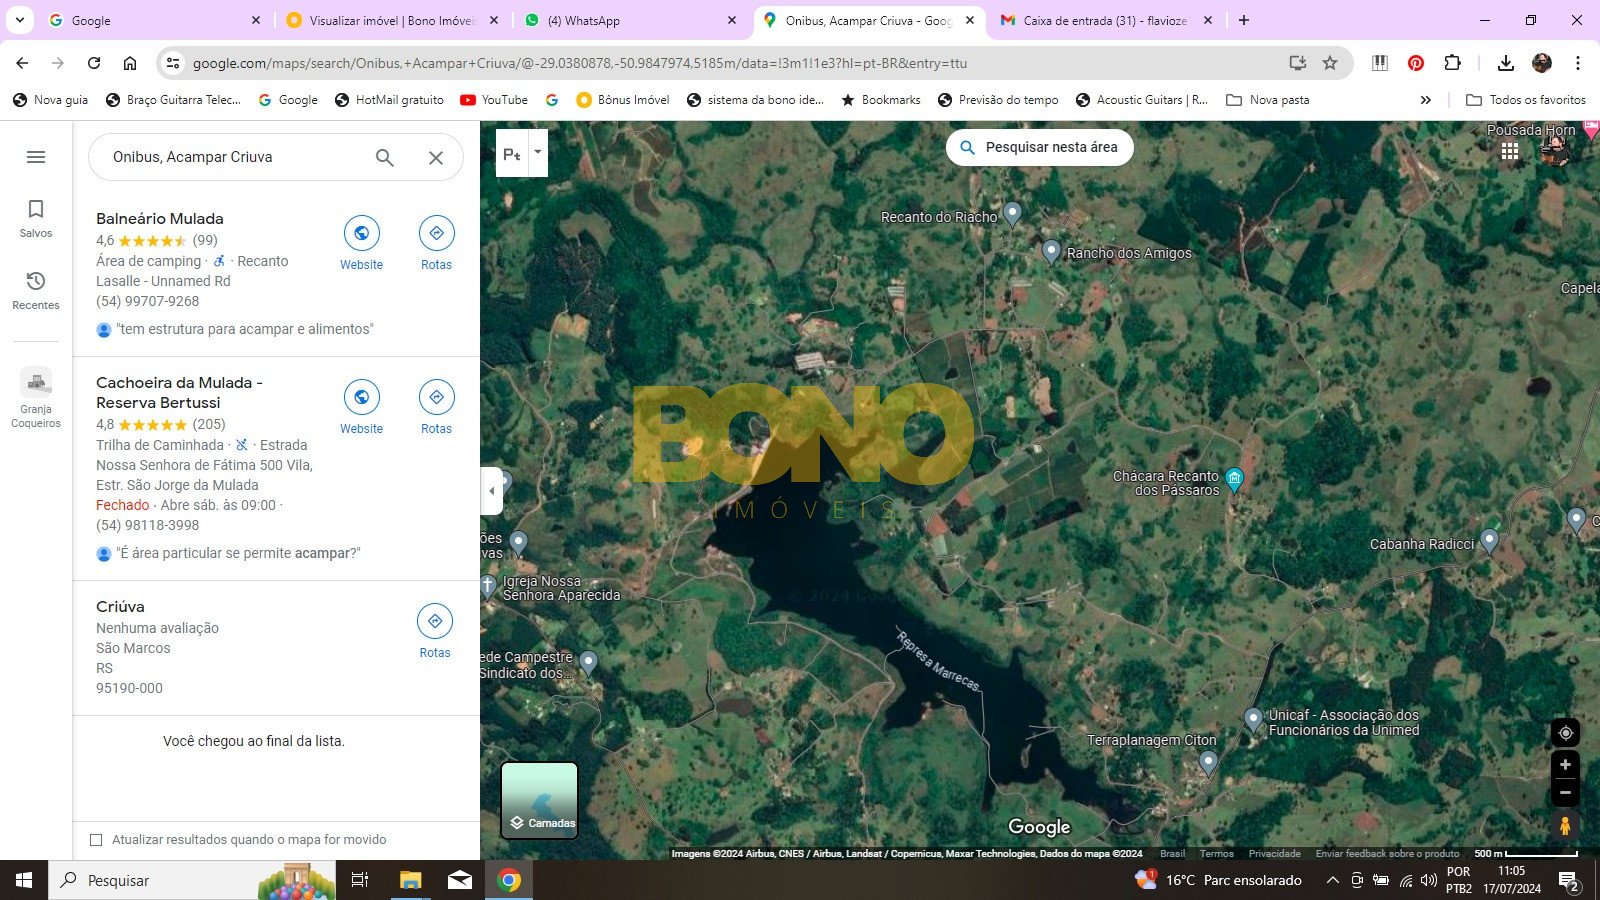Open Balneário Mulada result
Screen dimensions: 1600x900
160,218
